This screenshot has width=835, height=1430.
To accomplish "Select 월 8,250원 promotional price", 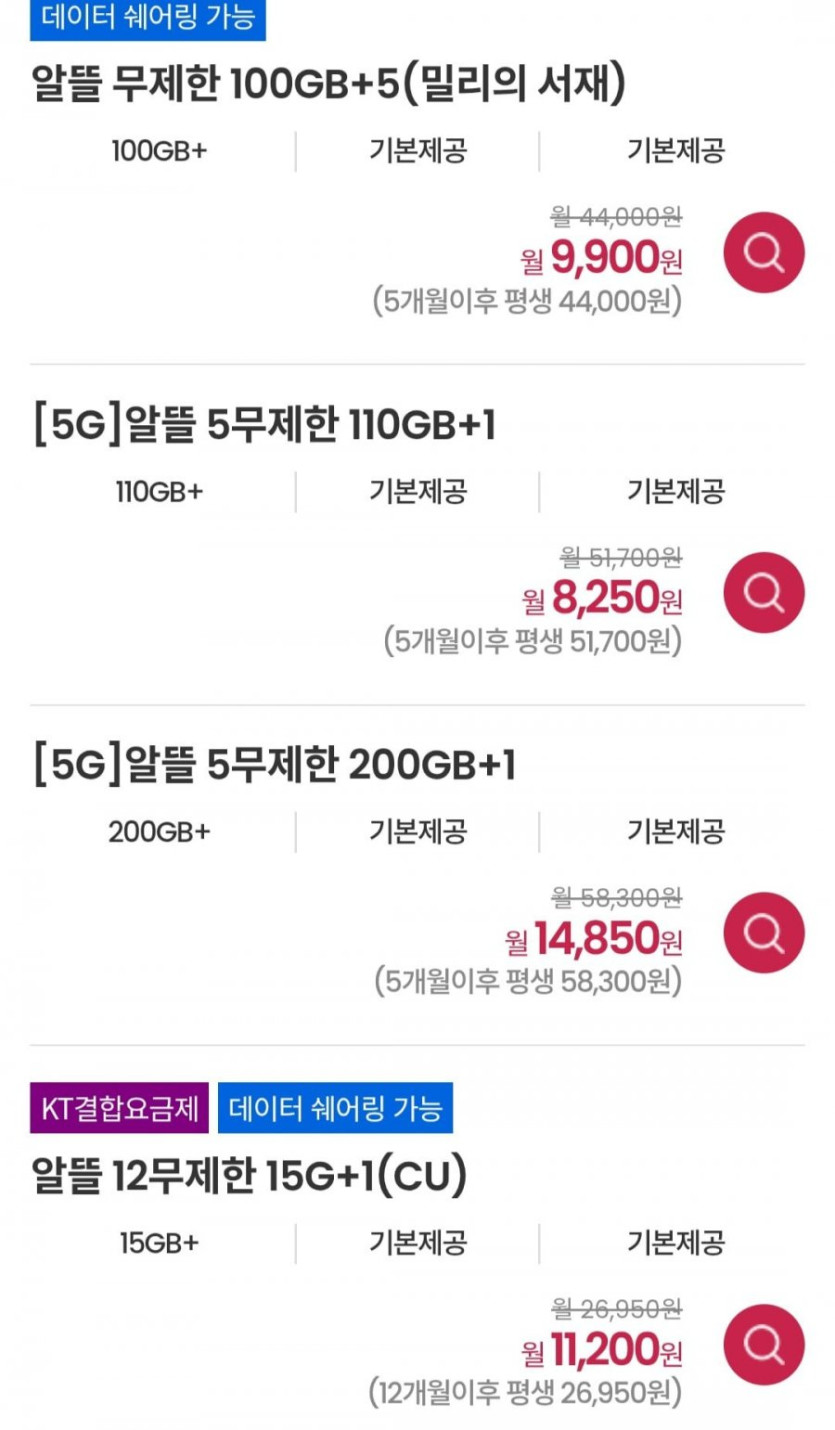I will click(602, 600).
